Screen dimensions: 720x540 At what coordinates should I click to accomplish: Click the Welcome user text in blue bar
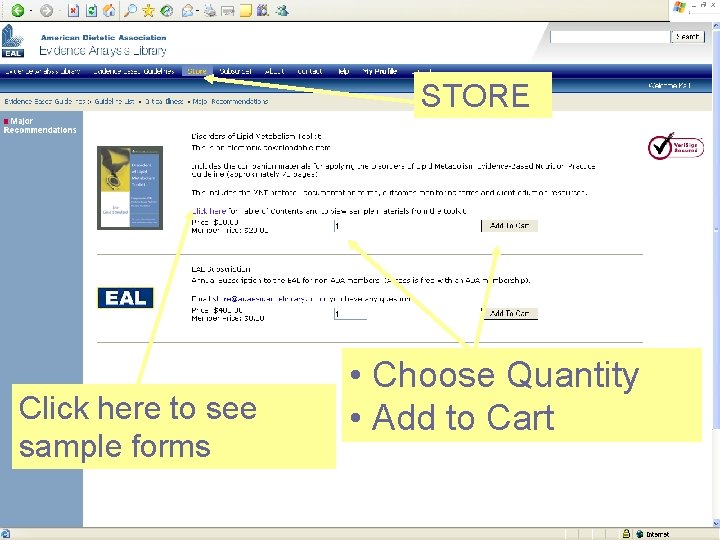(x=669, y=85)
